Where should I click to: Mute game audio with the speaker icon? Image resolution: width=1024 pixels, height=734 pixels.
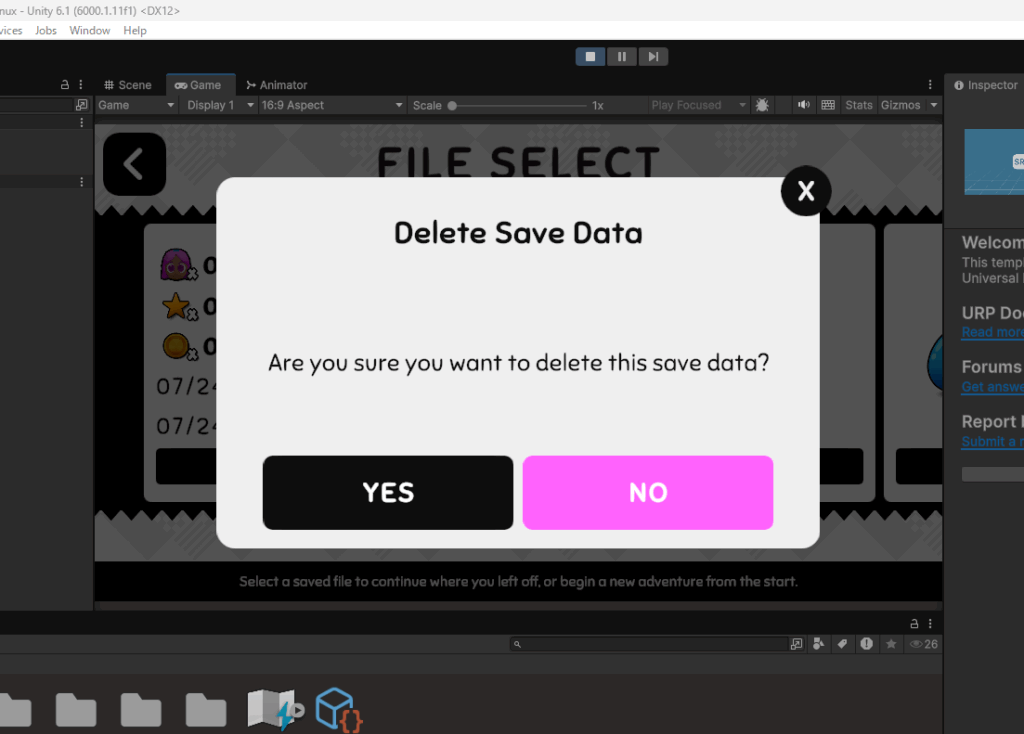[804, 105]
